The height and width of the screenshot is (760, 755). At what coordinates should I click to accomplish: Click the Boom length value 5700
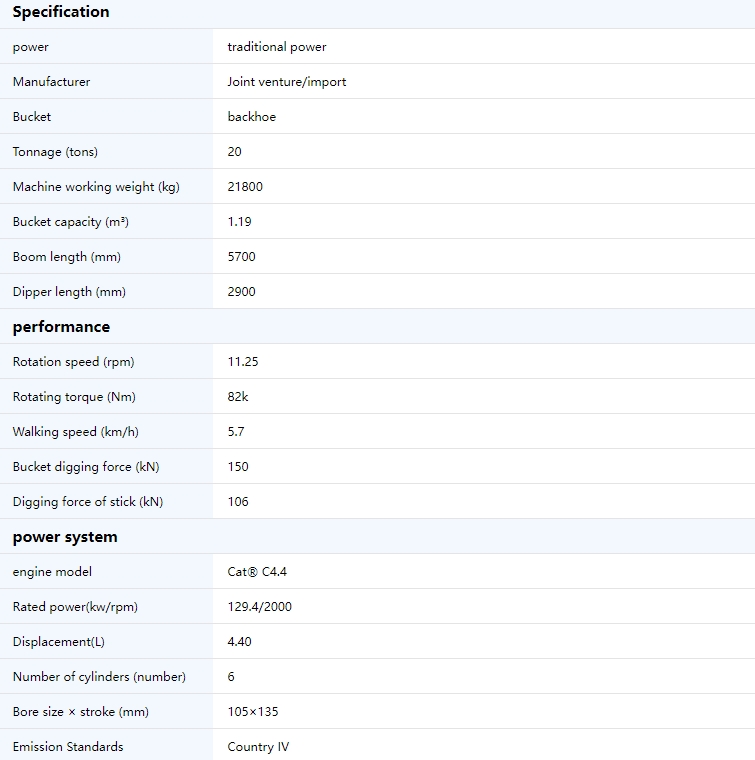pyautogui.click(x=241, y=256)
